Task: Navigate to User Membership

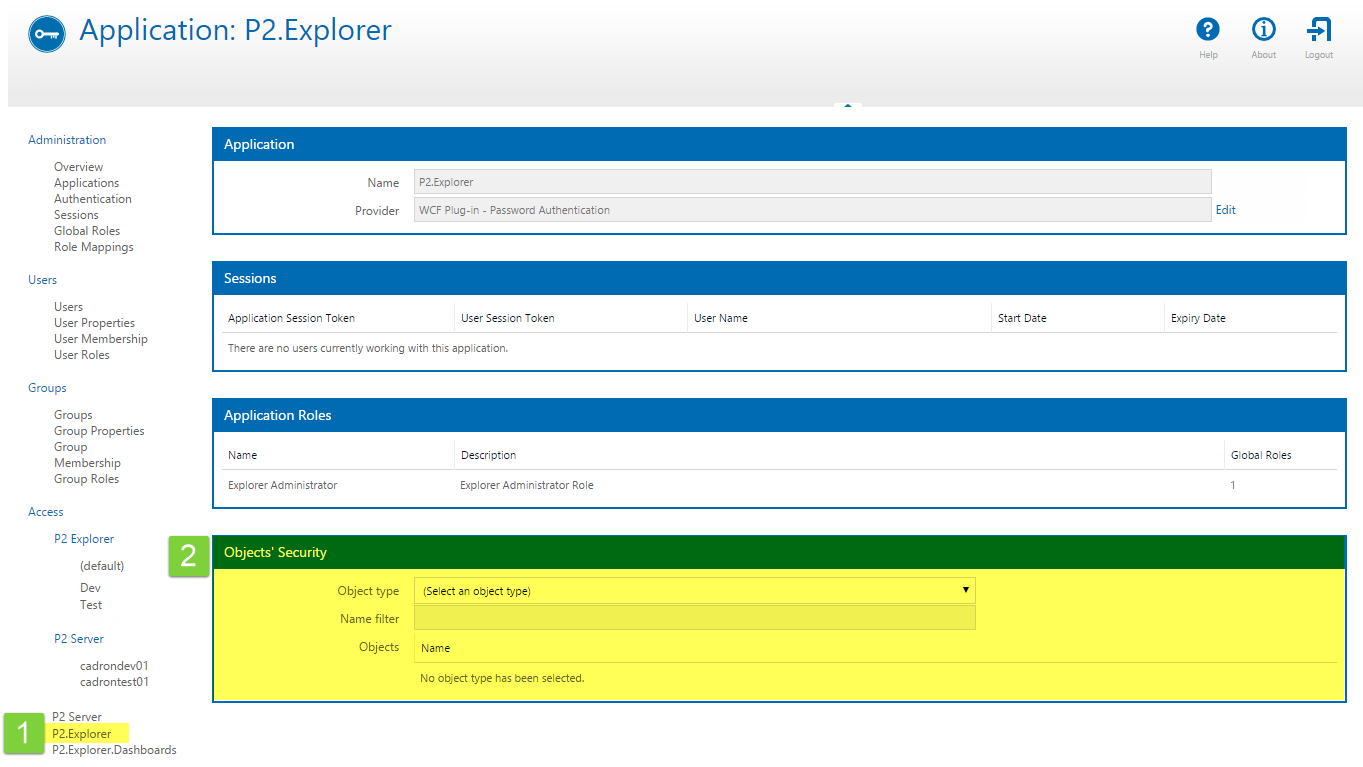Action: [x=100, y=339]
